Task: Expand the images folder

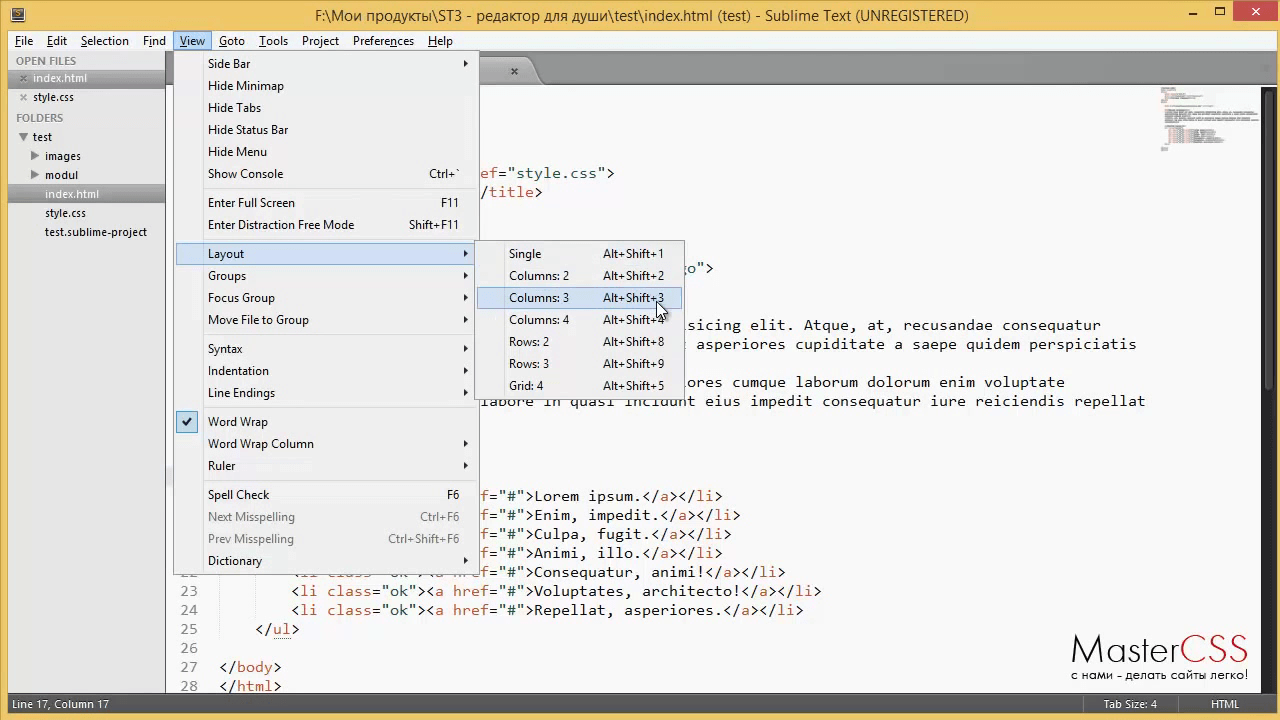Action: 35,156
